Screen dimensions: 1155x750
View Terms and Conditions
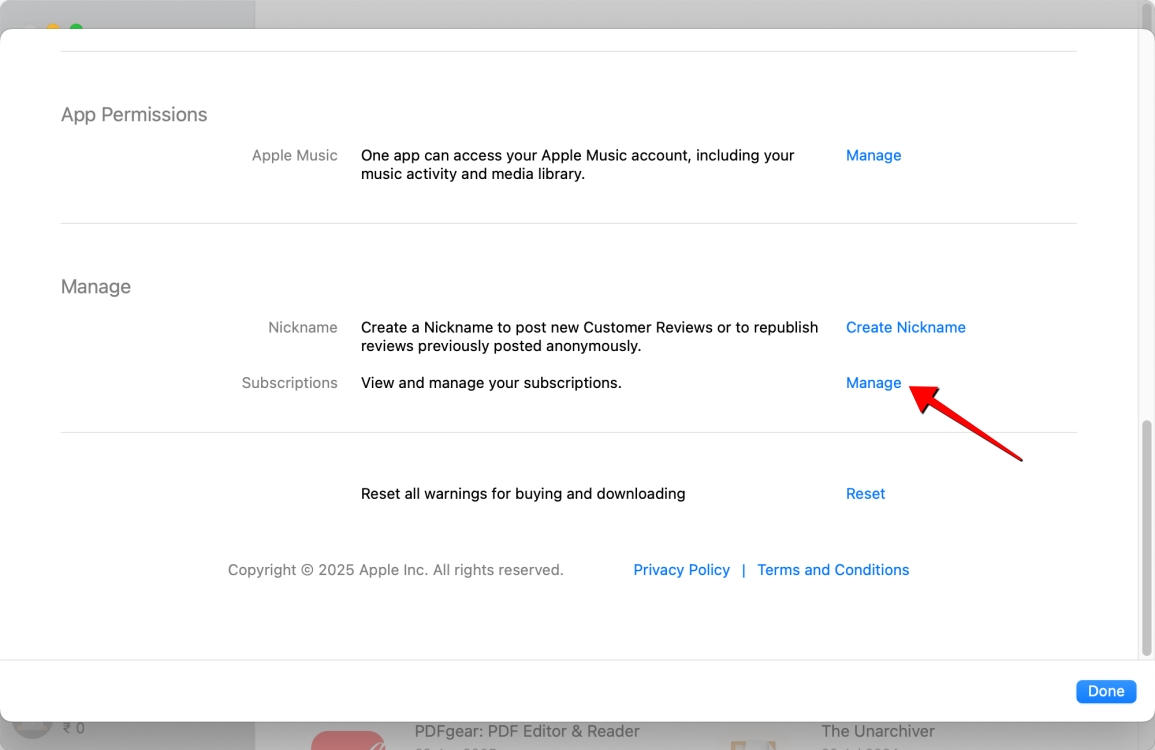833,569
